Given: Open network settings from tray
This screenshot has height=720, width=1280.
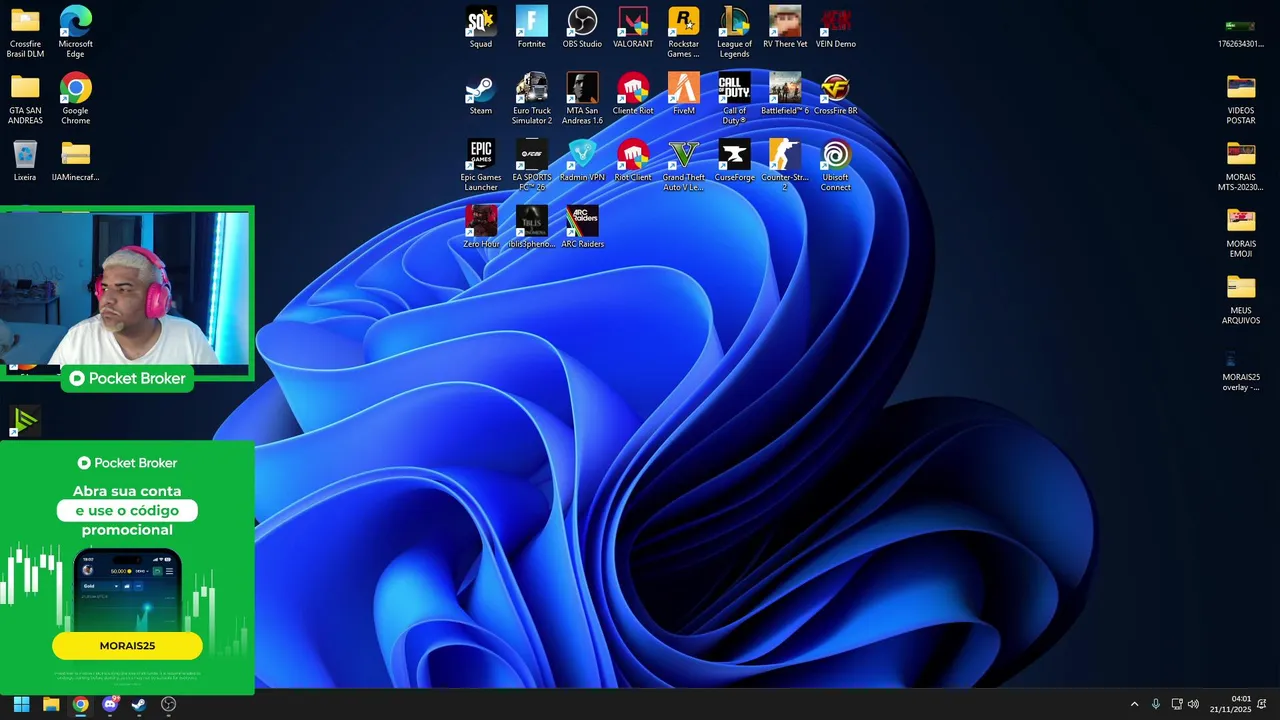Looking at the screenshot, I should 1176,704.
